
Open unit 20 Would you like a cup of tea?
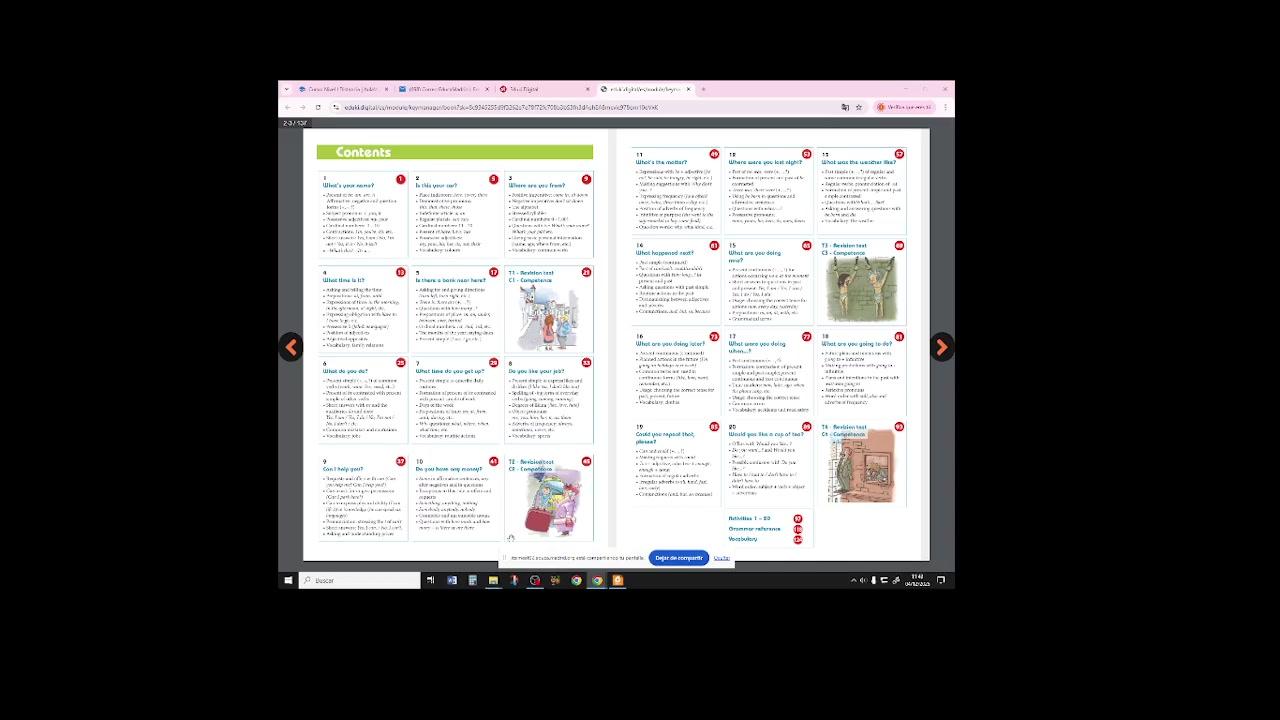point(766,435)
